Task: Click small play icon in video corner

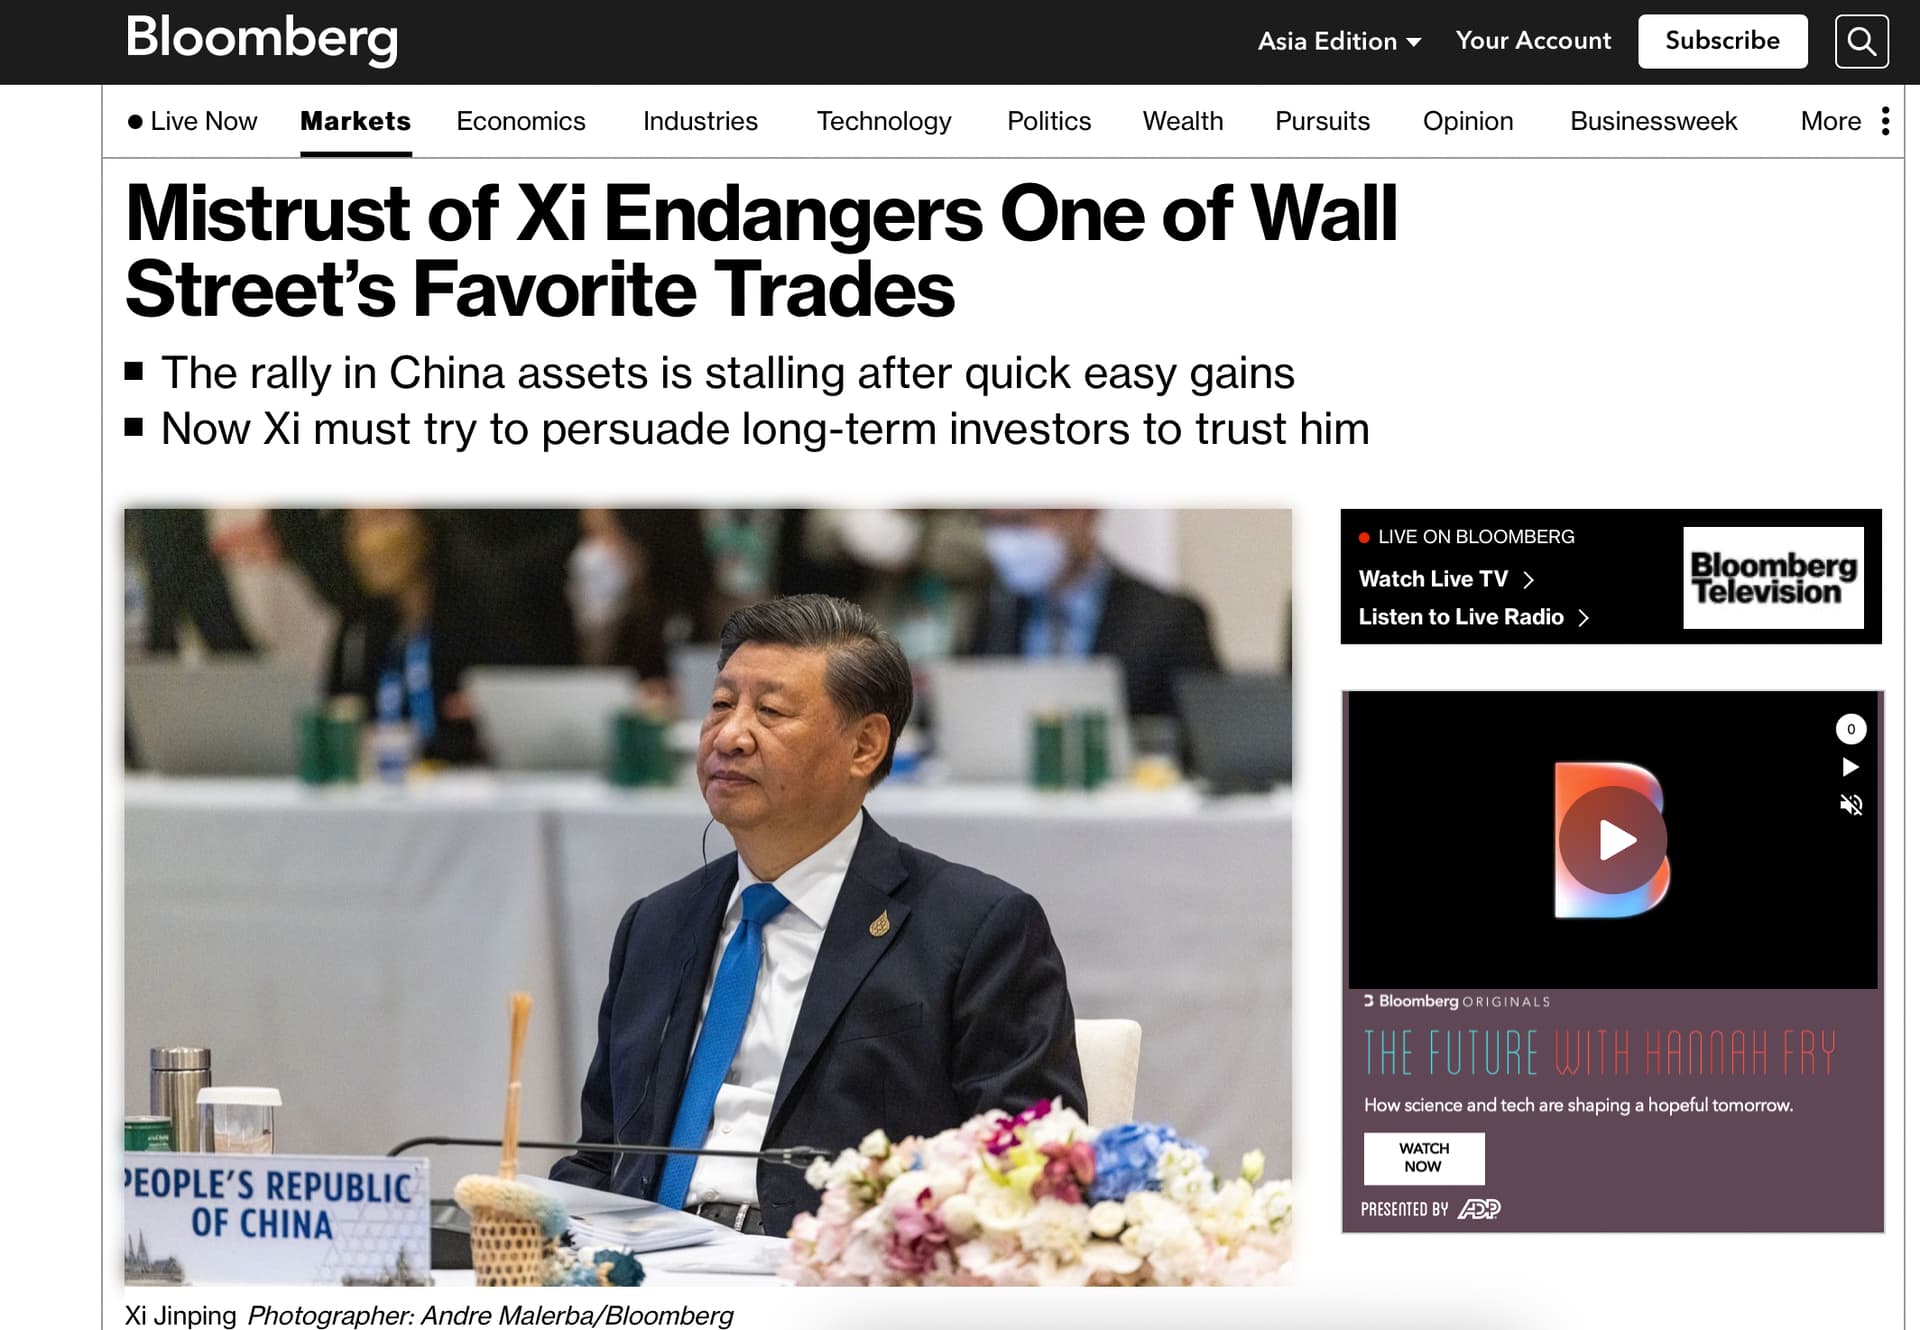Action: click(x=1851, y=767)
